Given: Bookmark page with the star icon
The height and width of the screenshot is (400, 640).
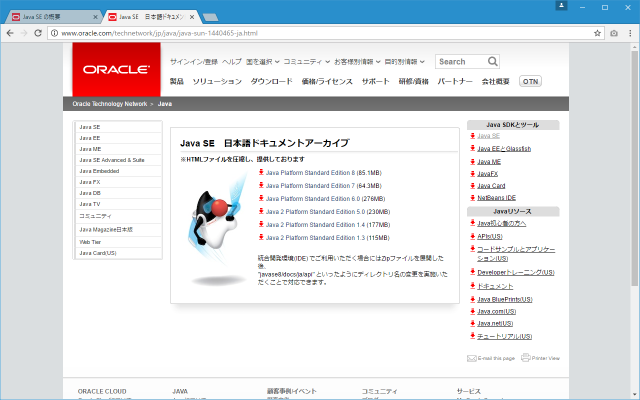Looking at the screenshot, I should [597, 33].
